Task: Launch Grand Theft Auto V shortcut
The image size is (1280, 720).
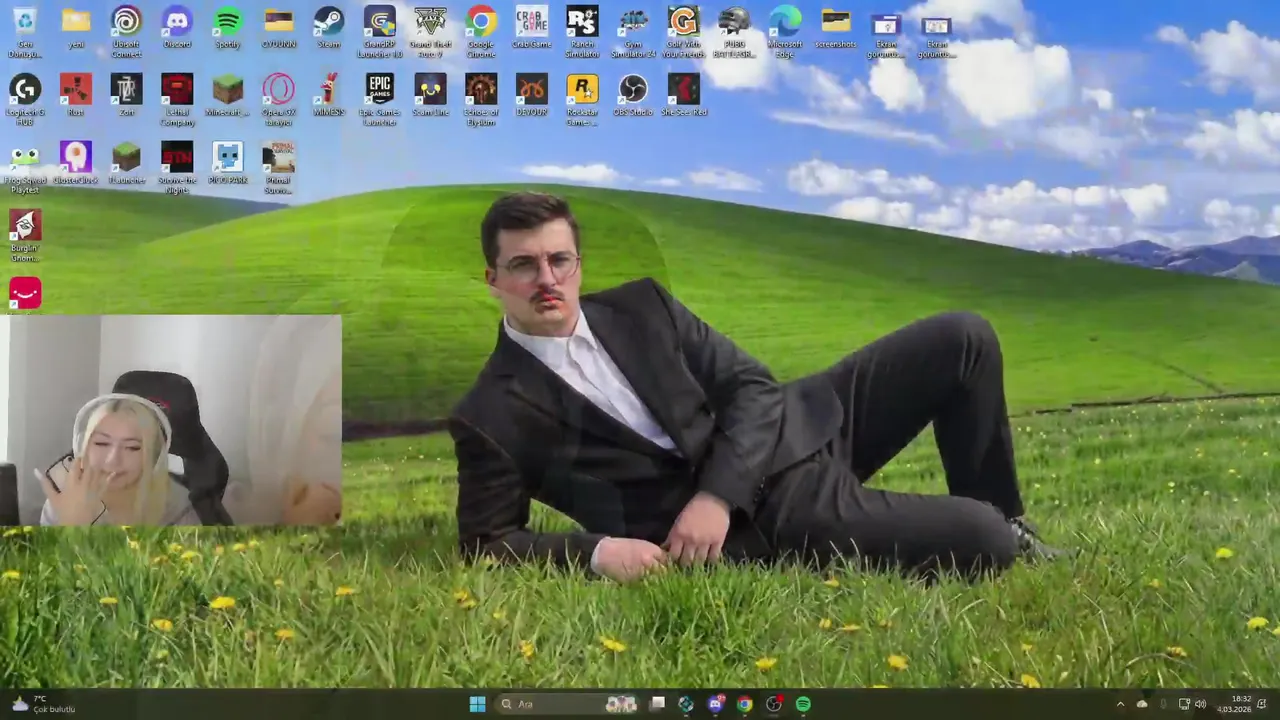Action: point(431,32)
